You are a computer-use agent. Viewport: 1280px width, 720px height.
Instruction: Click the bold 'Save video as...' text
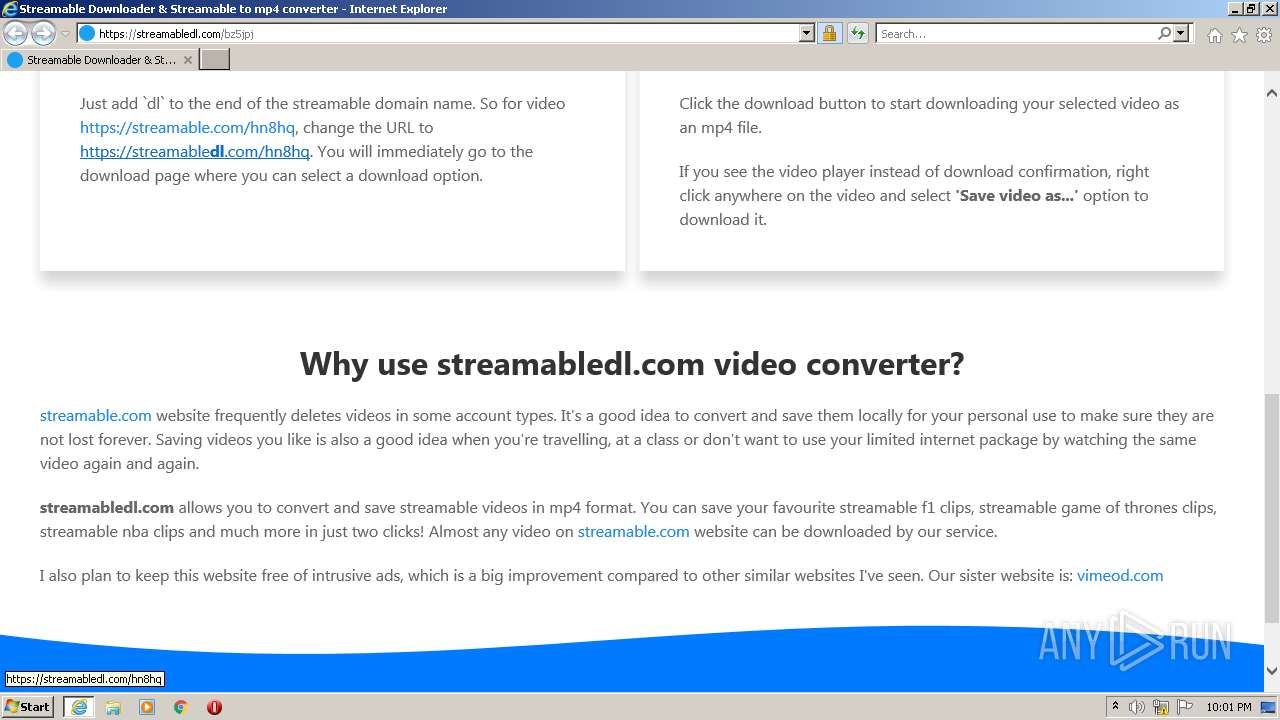[1016, 195]
